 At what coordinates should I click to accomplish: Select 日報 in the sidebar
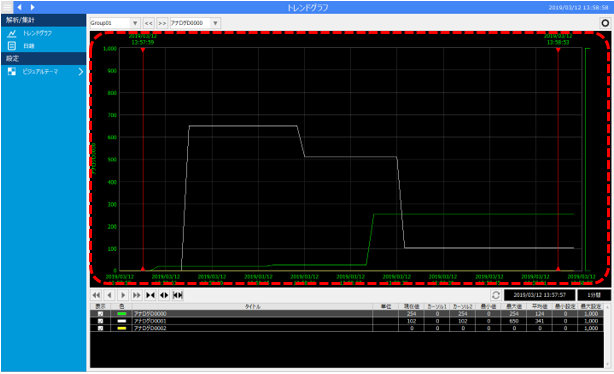[43, 46]
